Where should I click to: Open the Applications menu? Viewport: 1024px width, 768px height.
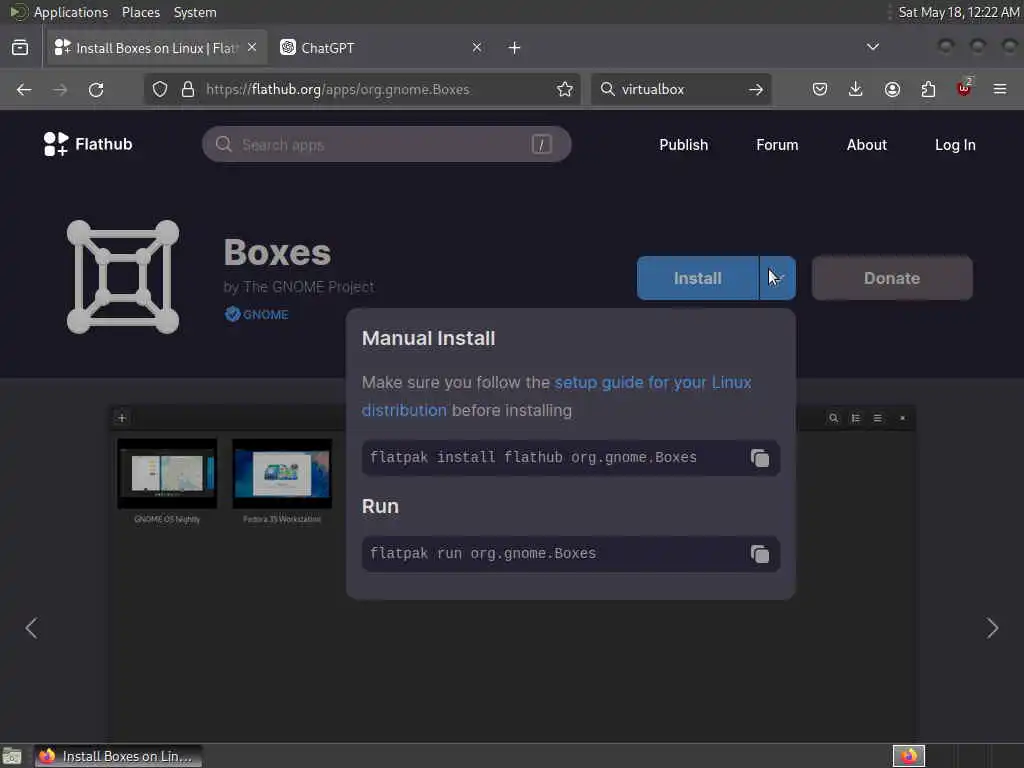[71, 12]
